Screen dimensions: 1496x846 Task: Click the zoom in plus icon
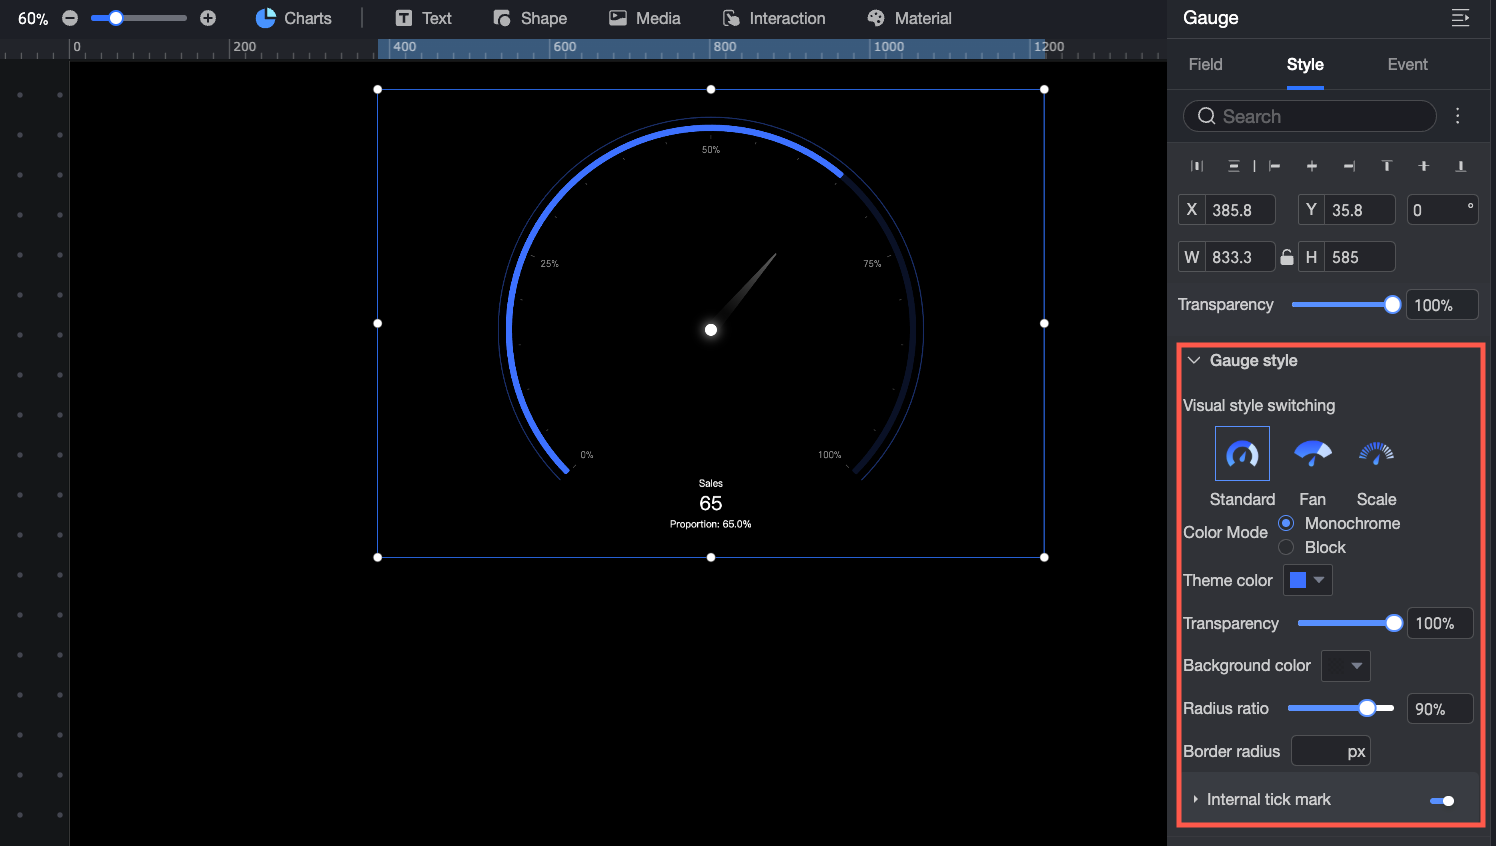[x=208, y=18]
